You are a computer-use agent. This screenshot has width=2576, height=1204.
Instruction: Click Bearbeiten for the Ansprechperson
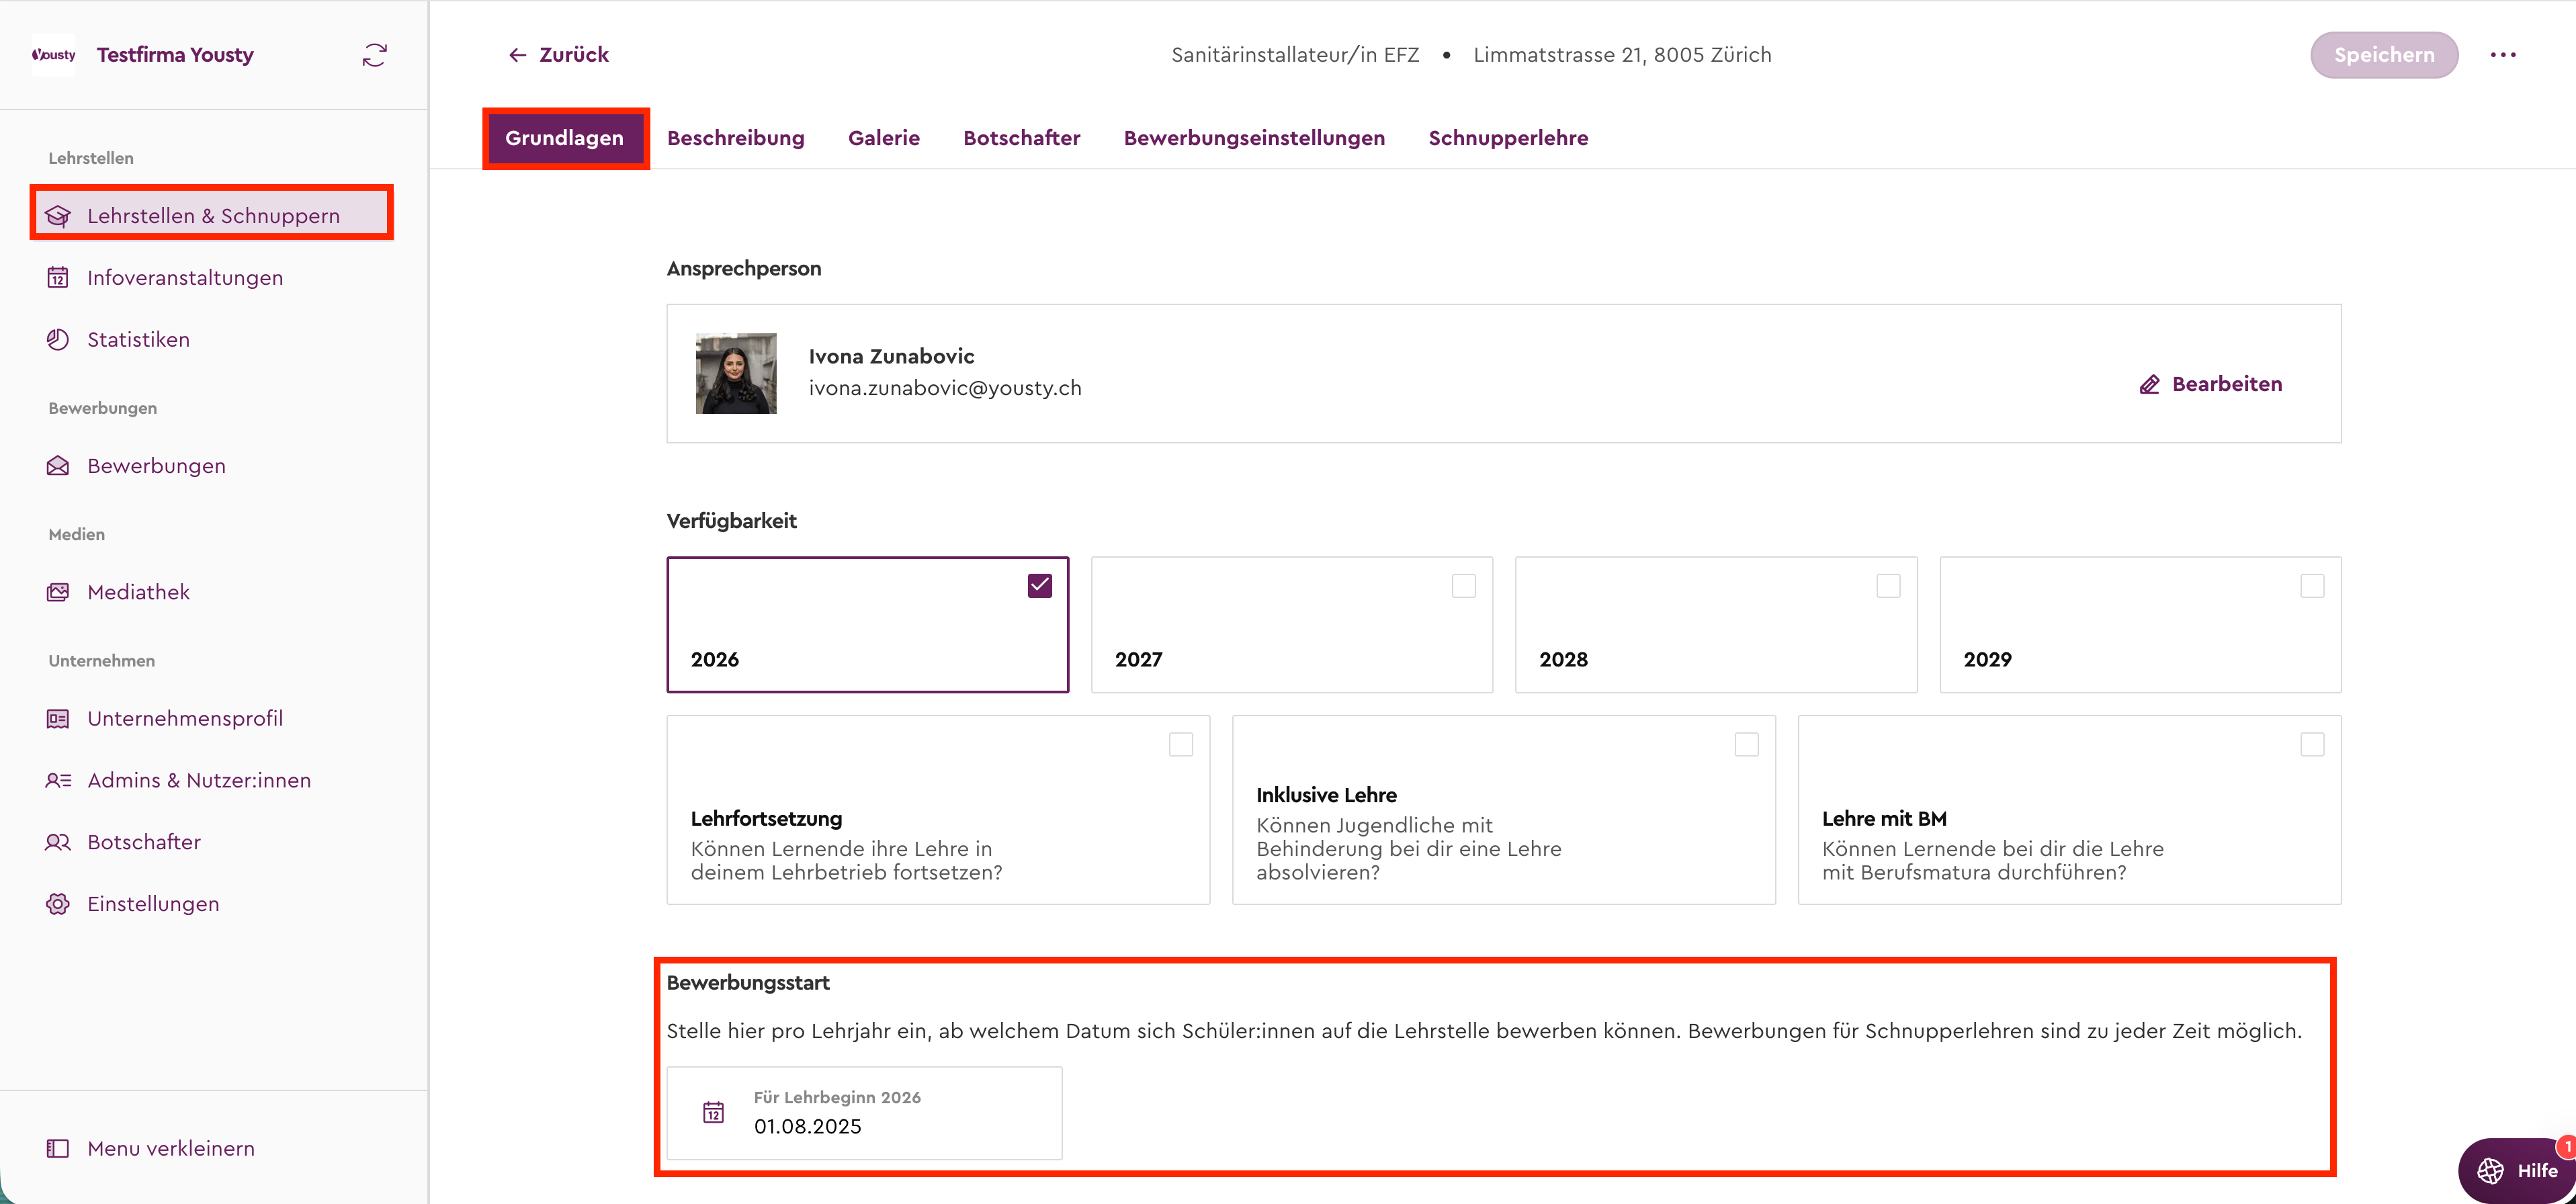[x=2211, y=384]
